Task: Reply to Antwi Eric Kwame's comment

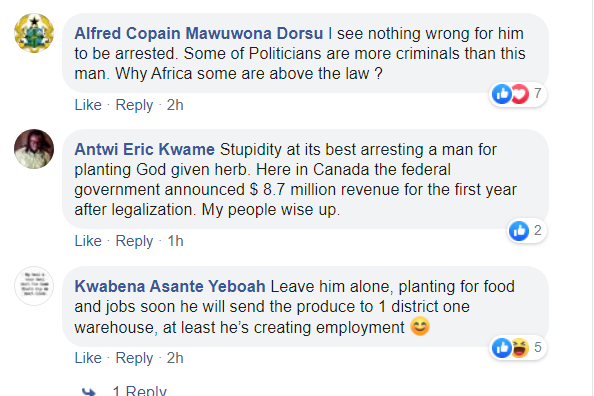Action: (x=134, y=241)
